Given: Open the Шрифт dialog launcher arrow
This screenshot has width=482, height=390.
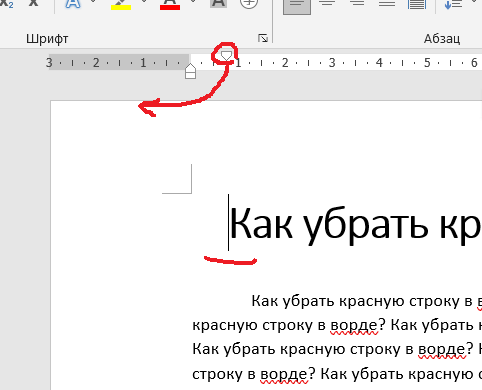Looking at the screenshot, I should 263,39.
